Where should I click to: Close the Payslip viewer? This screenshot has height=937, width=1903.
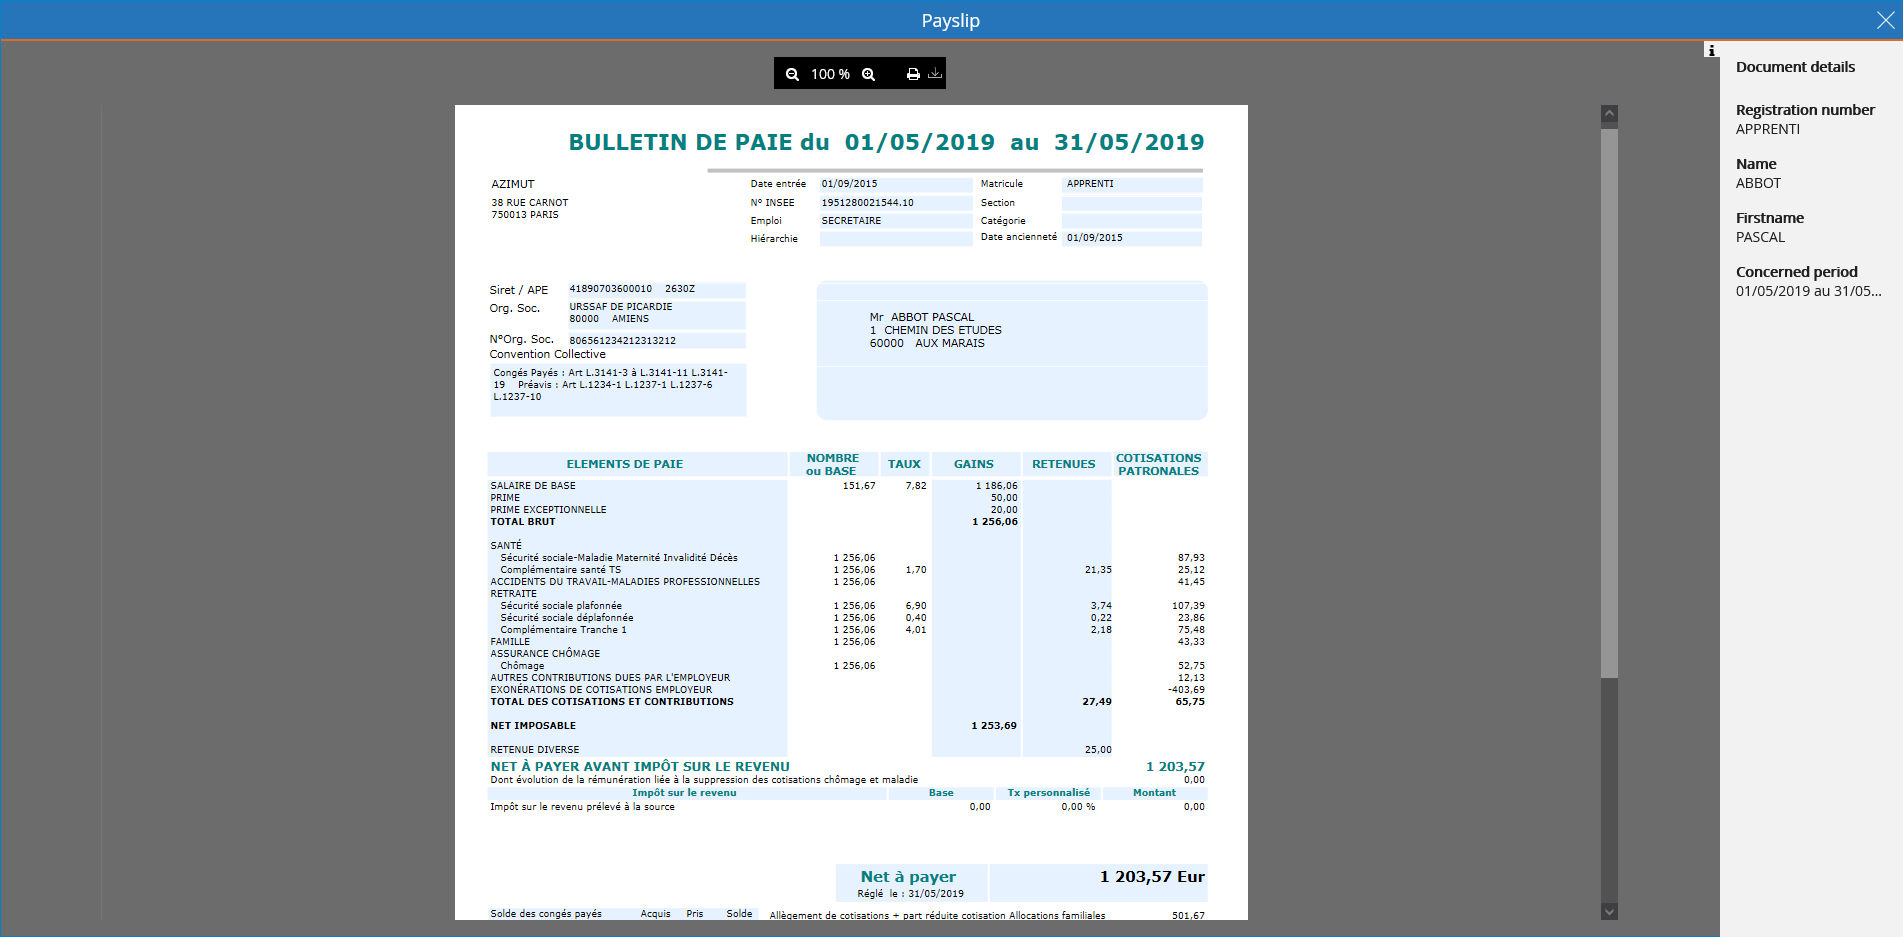pos(1886,19)
